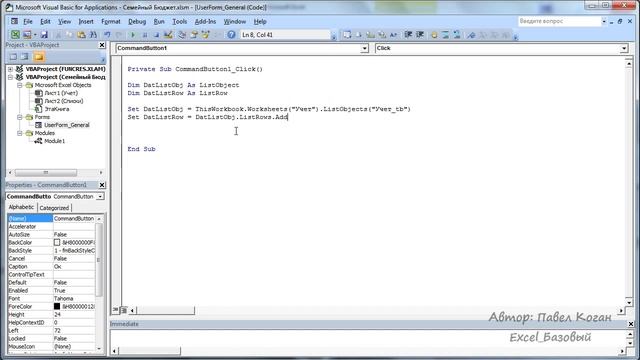Switch to Procedure View button
Screen dimensions: 640x360
tap(116, 310)
